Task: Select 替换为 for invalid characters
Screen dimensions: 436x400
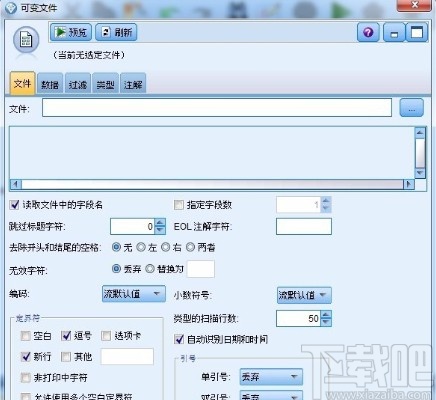Action: click(150, 269)
